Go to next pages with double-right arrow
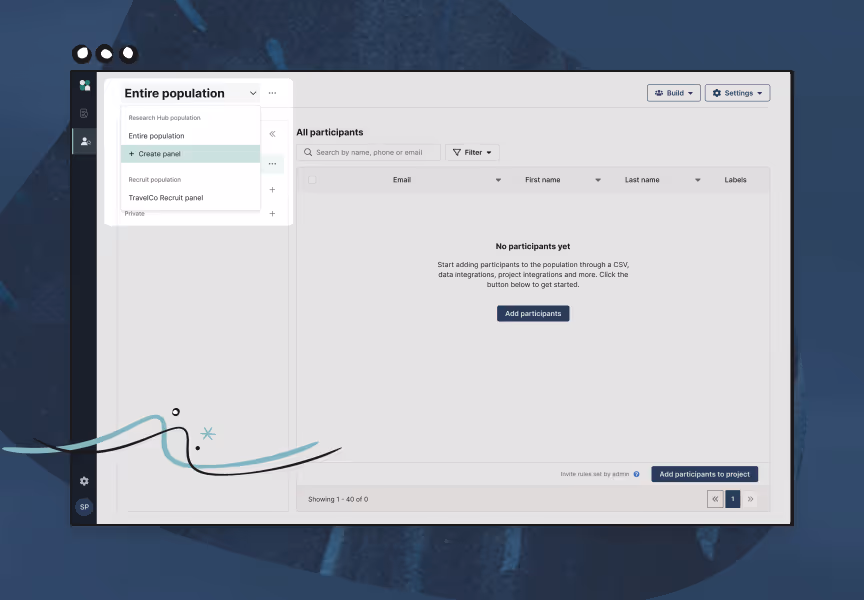Image resolution: width=864 pixels, height=600 pixels. tap(750, 499)
